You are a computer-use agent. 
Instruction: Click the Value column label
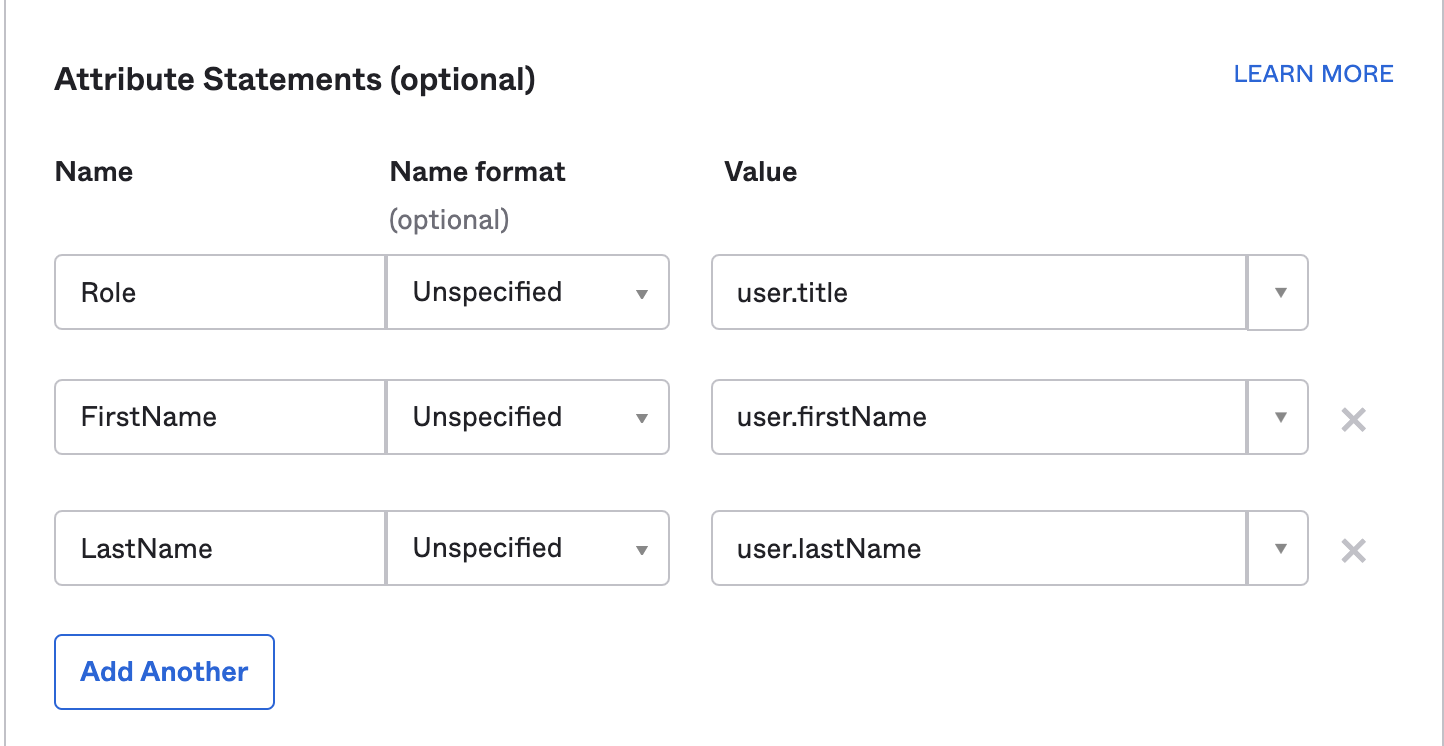pos(760,172)
